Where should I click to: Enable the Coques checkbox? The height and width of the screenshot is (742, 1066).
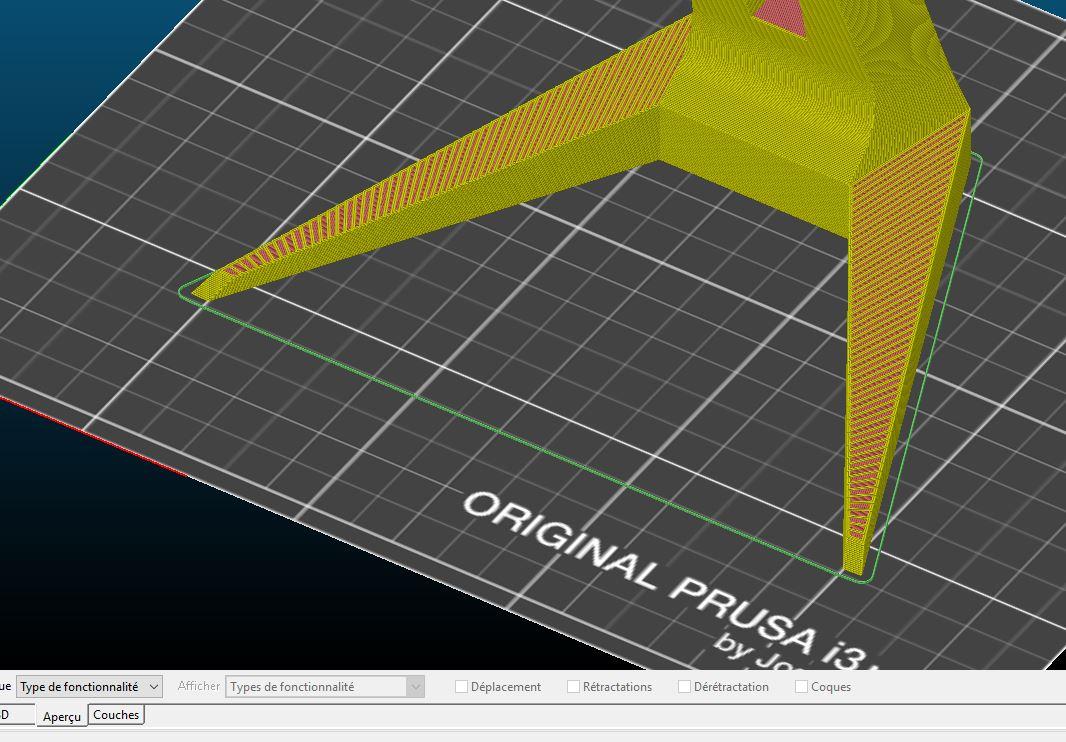click(802, 687)
